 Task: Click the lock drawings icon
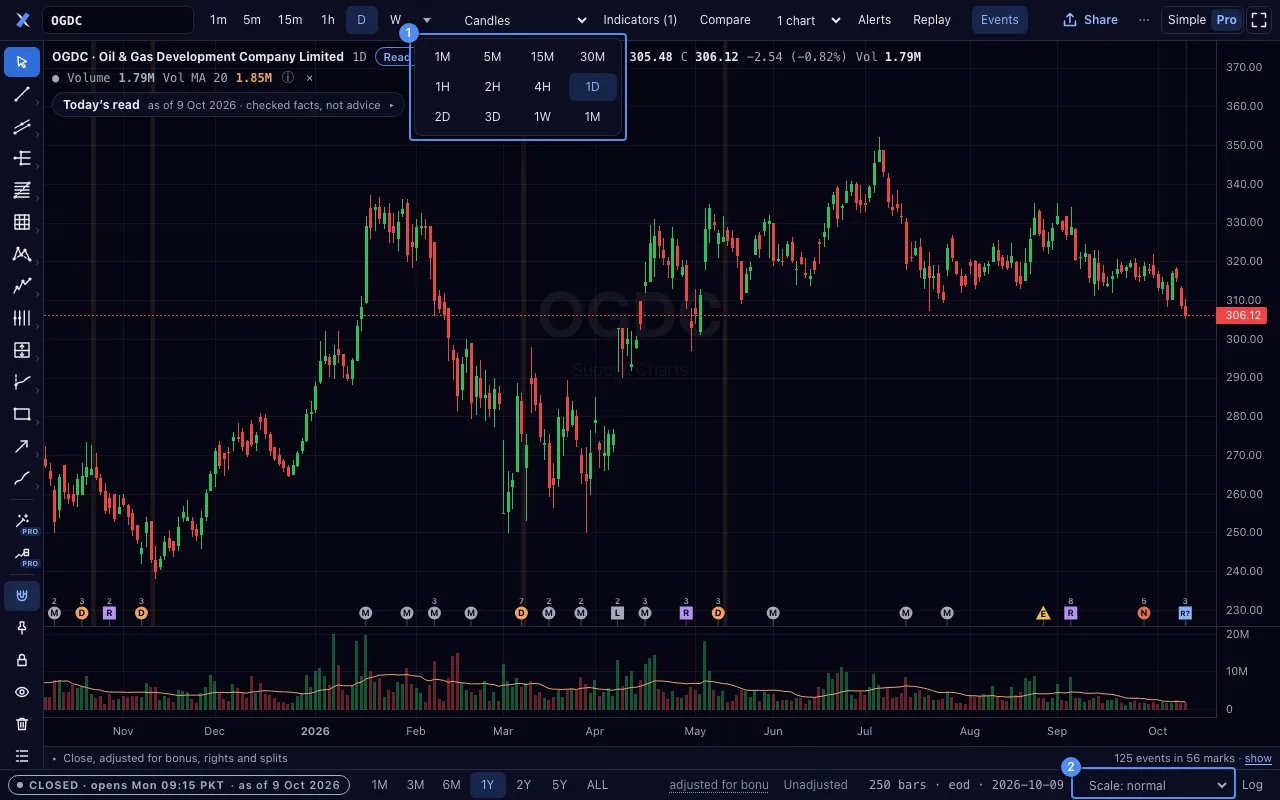click(x=22, y=660)
